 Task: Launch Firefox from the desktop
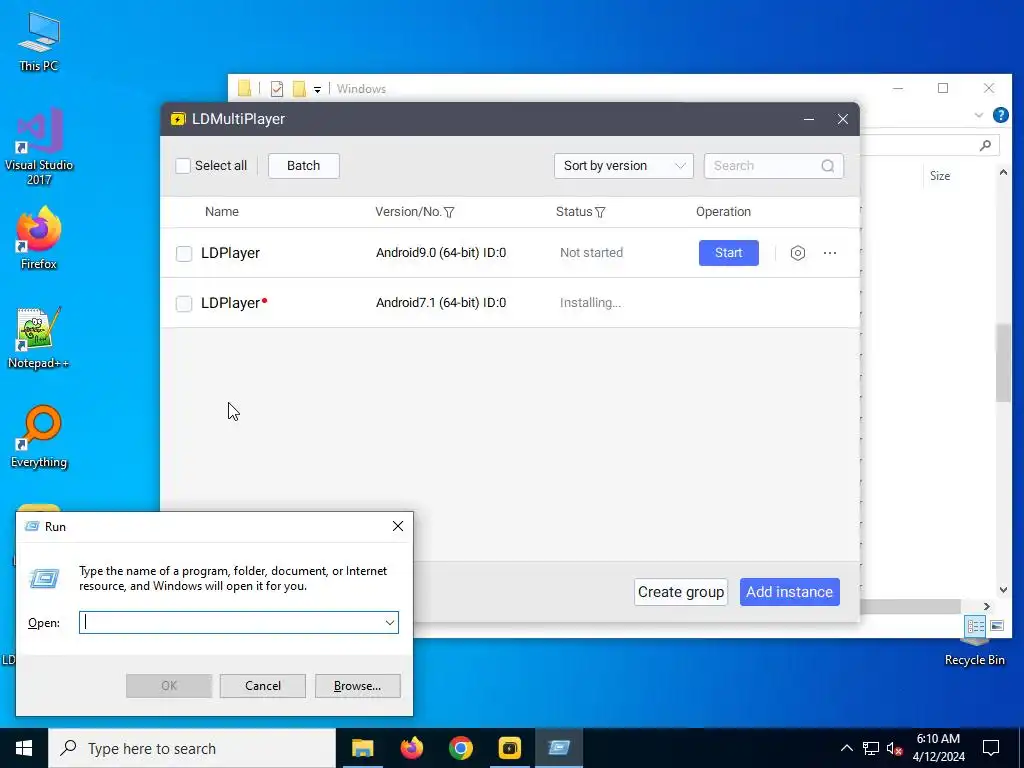[x=39, y=238]
